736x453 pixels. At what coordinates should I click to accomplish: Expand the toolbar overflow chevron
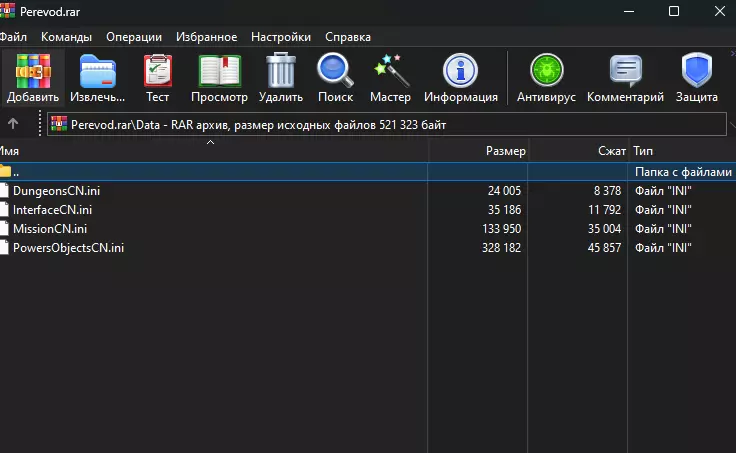[733, 54]
